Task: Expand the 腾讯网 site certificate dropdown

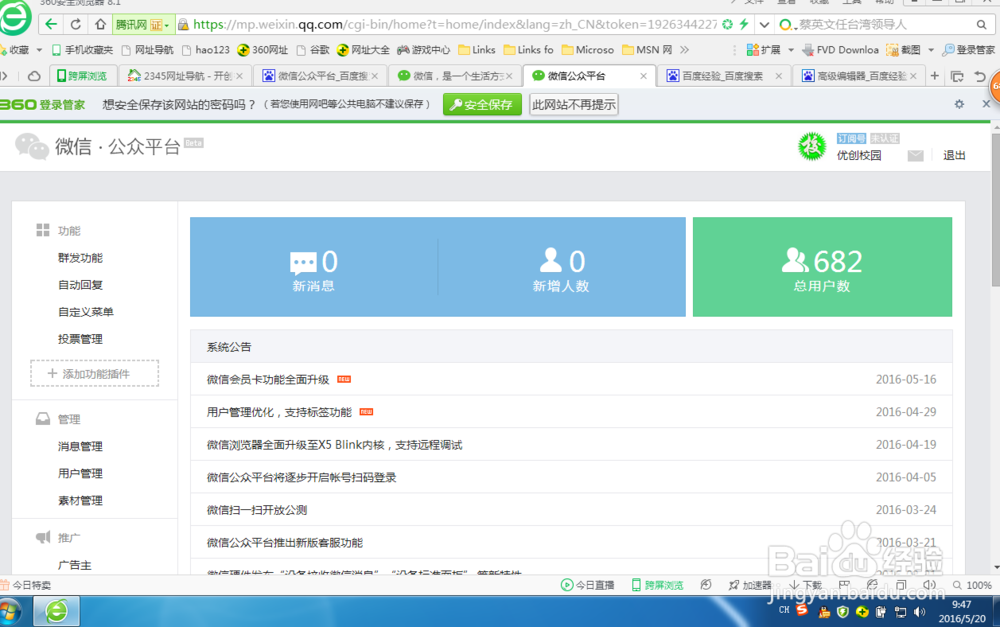Action: pos(167,26)
